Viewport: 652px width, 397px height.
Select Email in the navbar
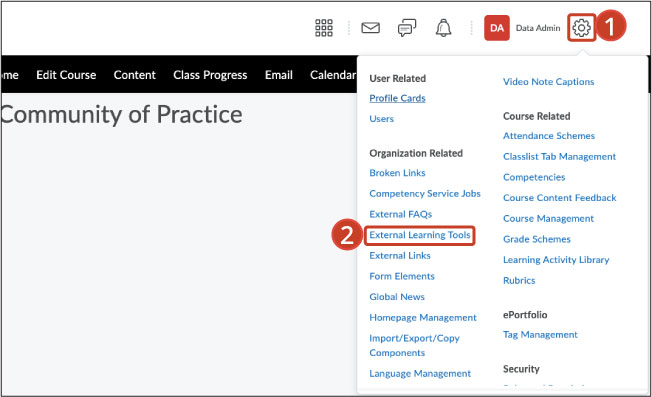point(279,75)
